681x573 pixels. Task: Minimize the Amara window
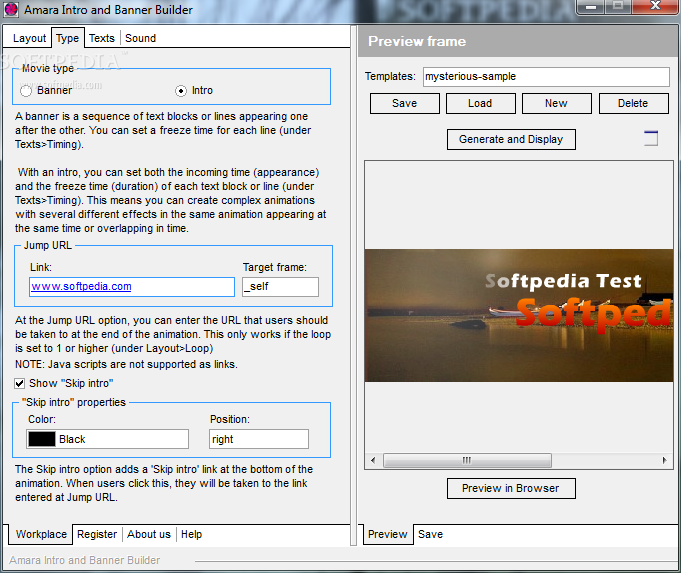point(590,7)
